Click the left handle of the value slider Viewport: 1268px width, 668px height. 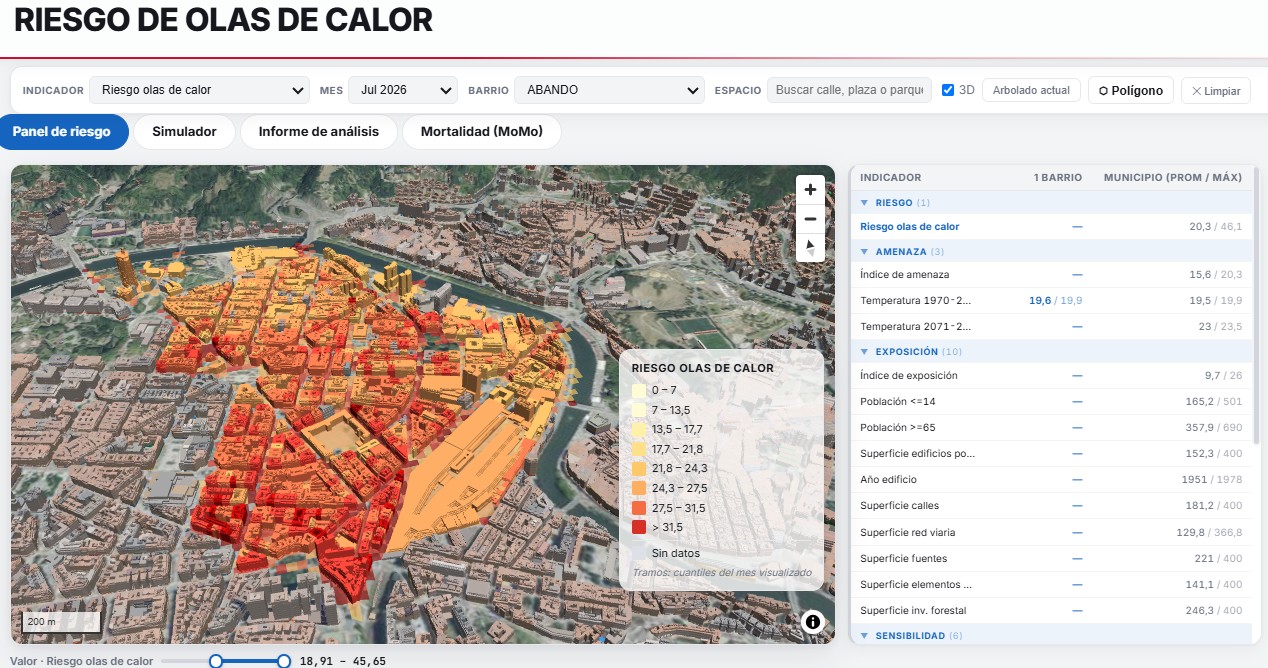[216, 661]
